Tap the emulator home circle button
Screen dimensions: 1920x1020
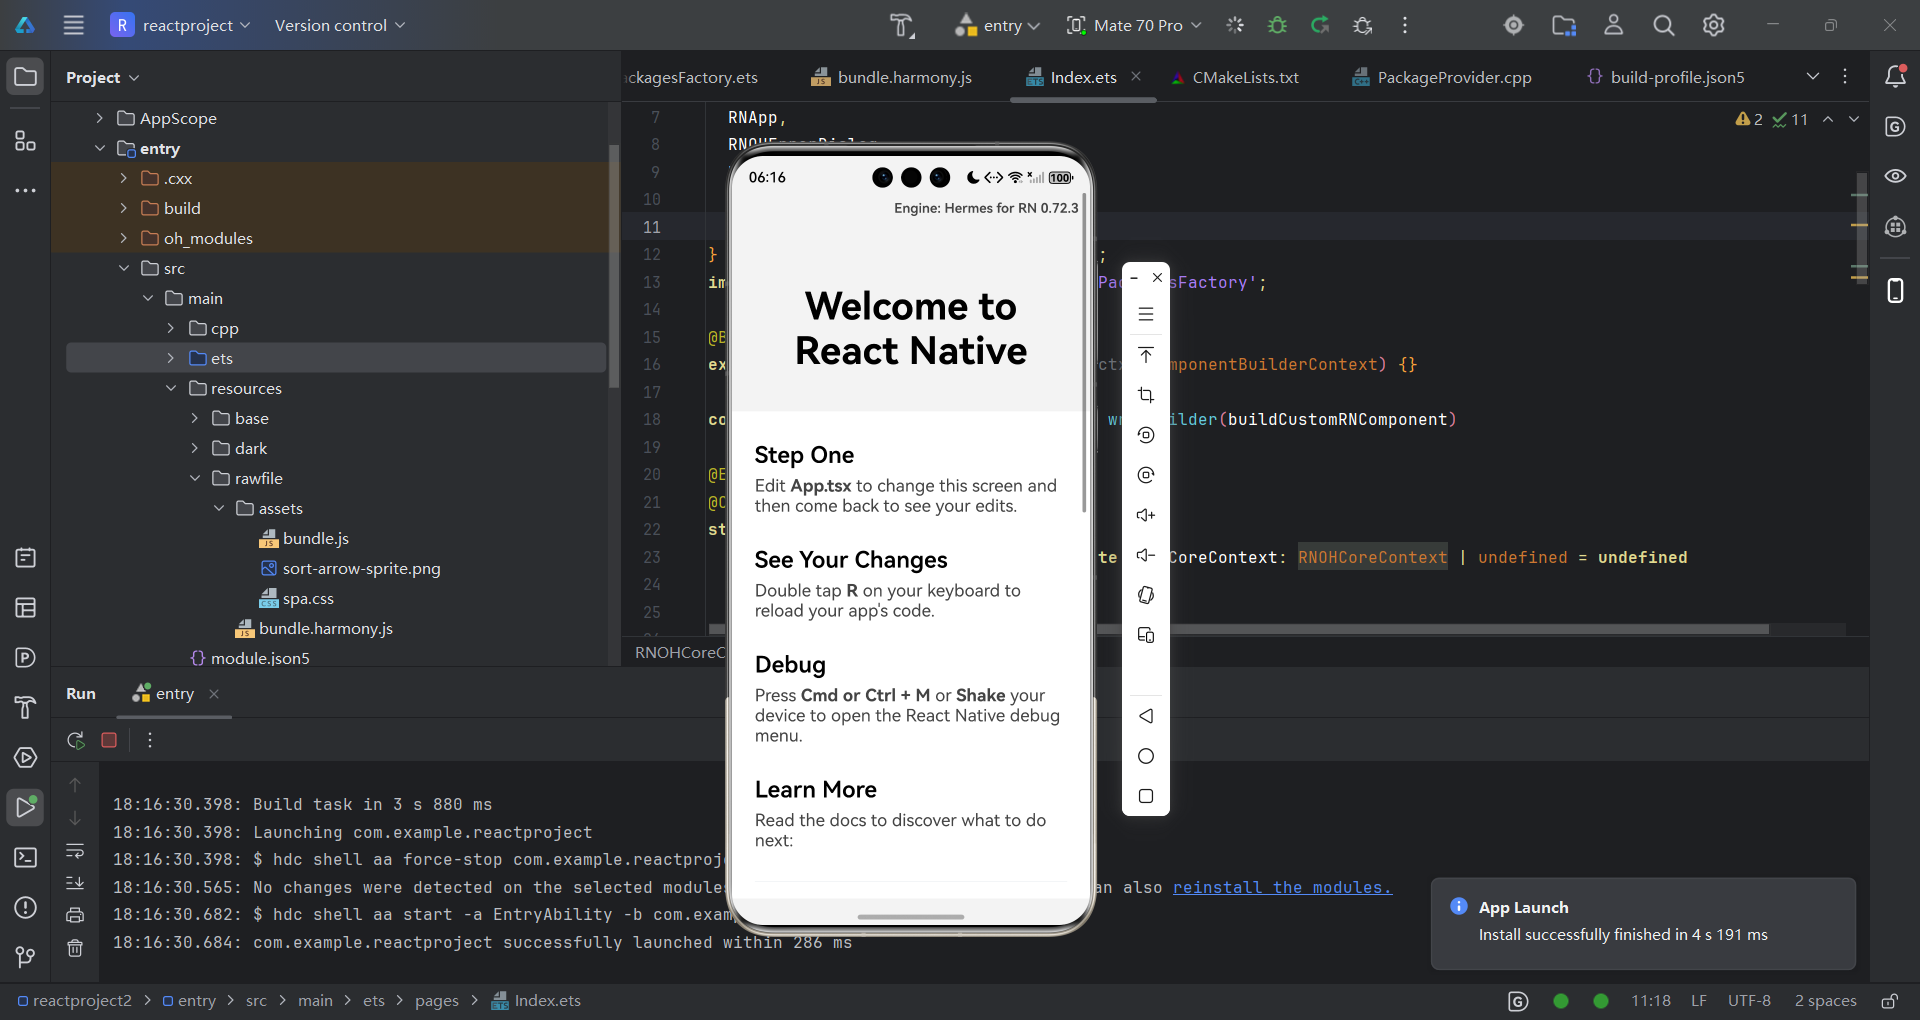[1146, 756]
